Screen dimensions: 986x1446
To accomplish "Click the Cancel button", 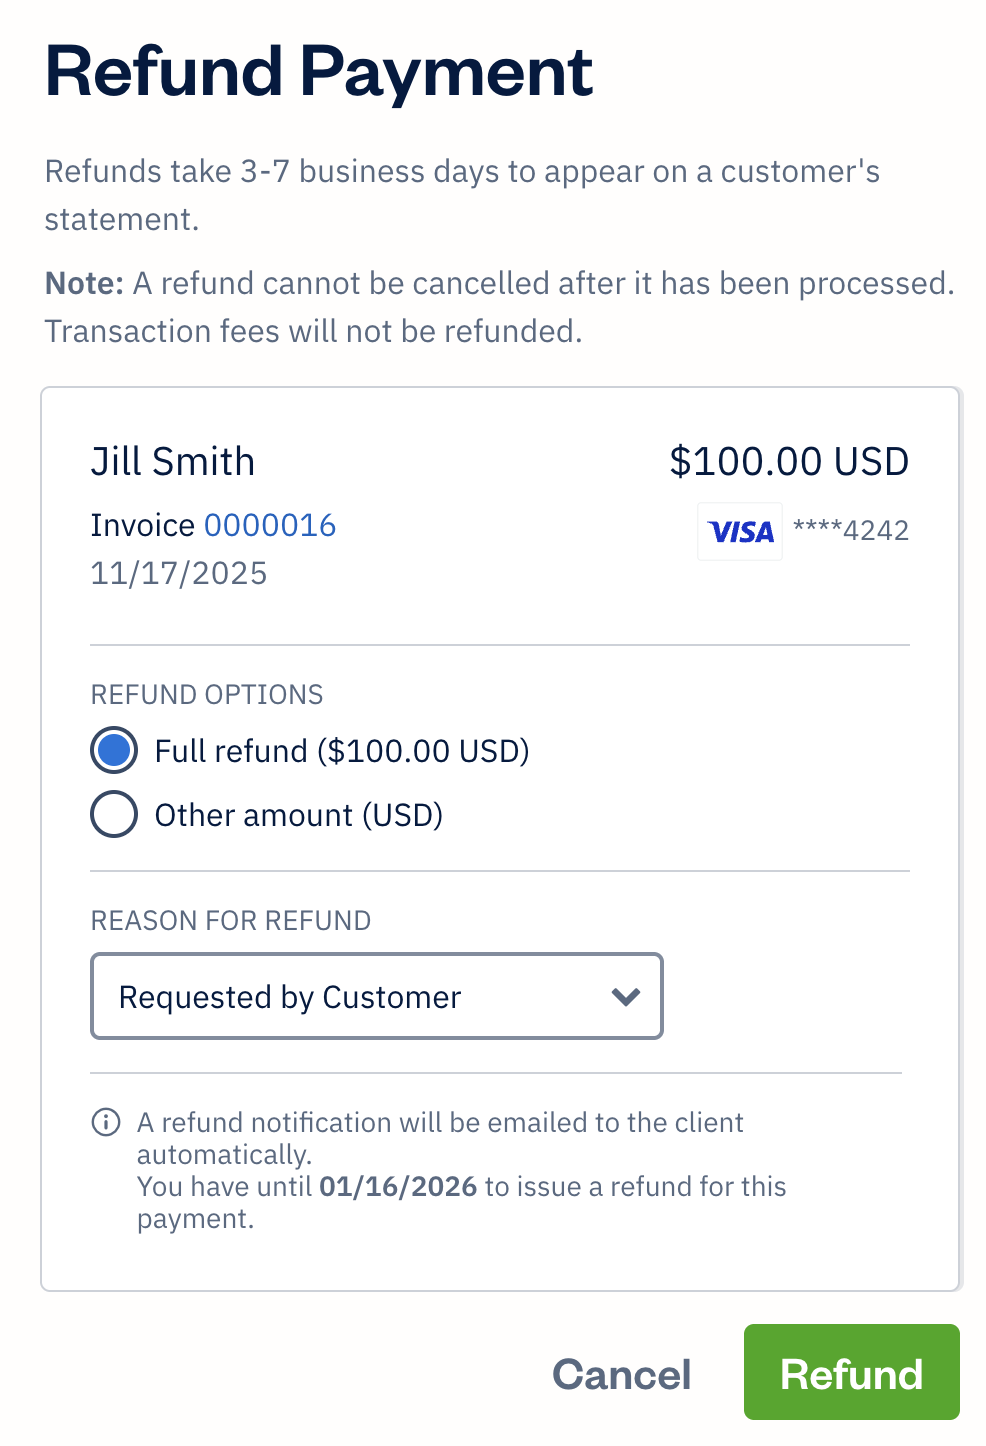I will tap(621, 1373).
